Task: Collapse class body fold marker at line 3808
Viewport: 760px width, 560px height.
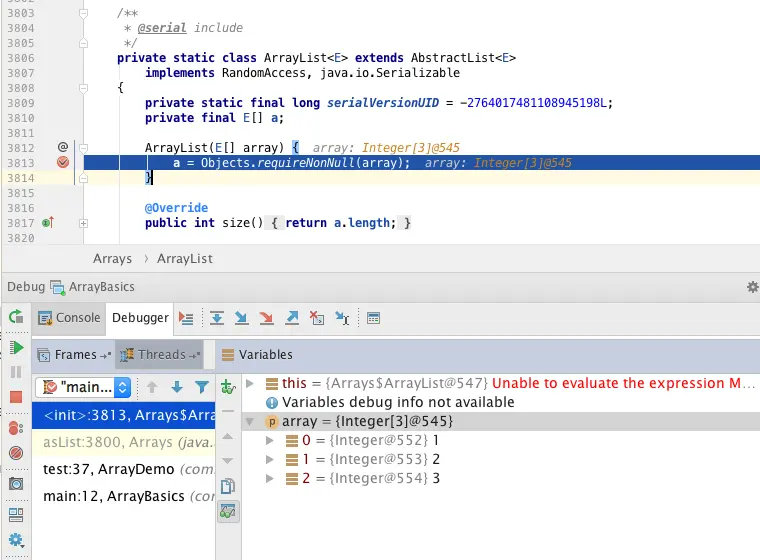Action: coord(83,88)
